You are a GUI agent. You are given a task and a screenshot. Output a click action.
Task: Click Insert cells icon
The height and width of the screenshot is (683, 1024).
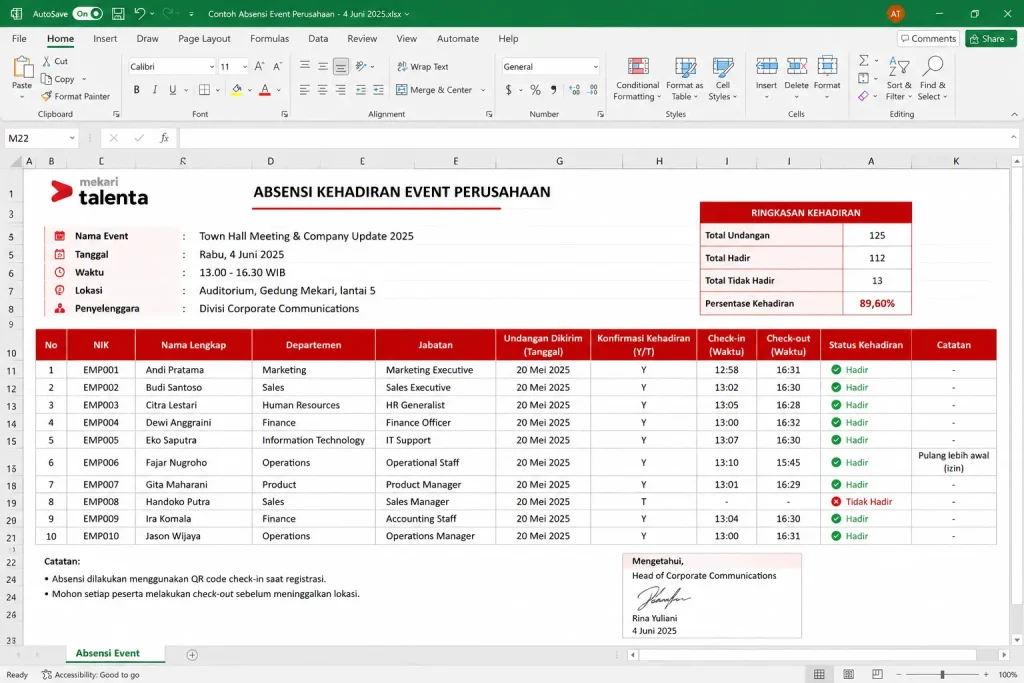pyautogui.click(x=766, y=67)
